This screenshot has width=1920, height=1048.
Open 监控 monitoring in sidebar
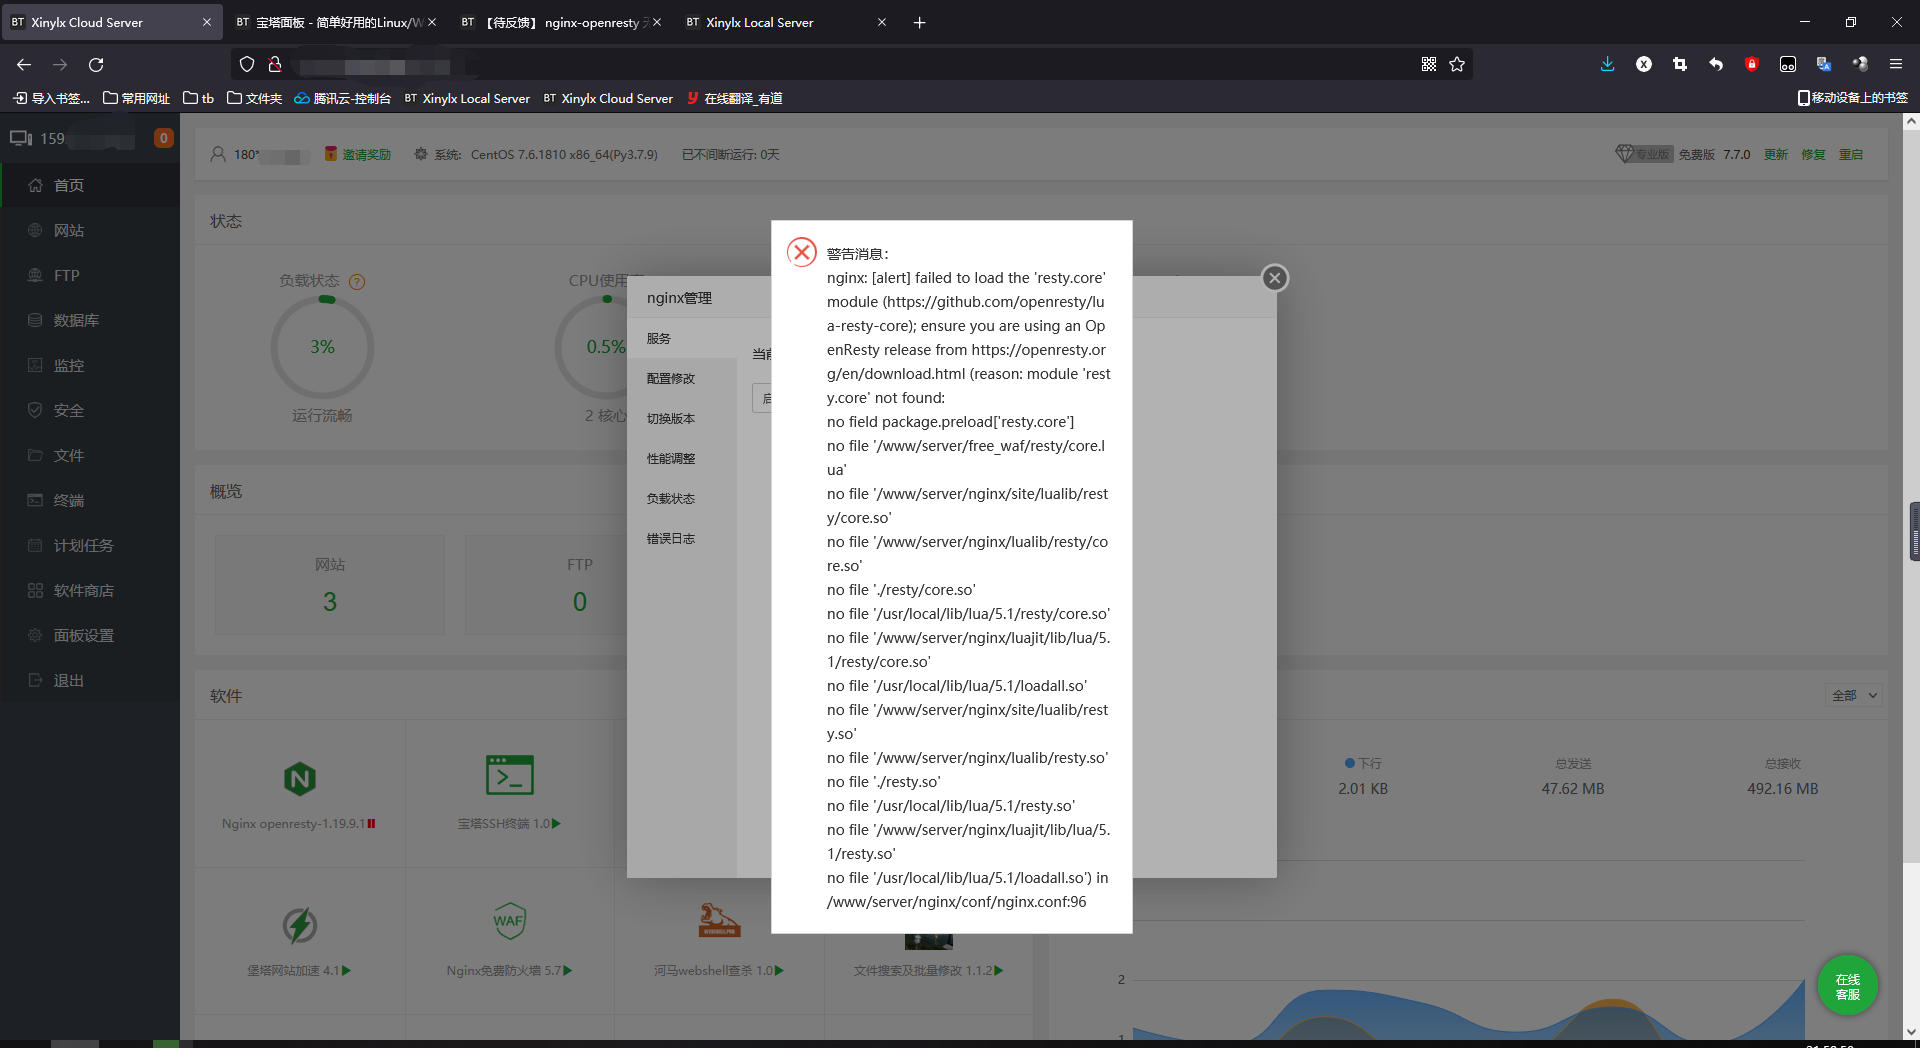pyautogui.click(x=90, y=365)
